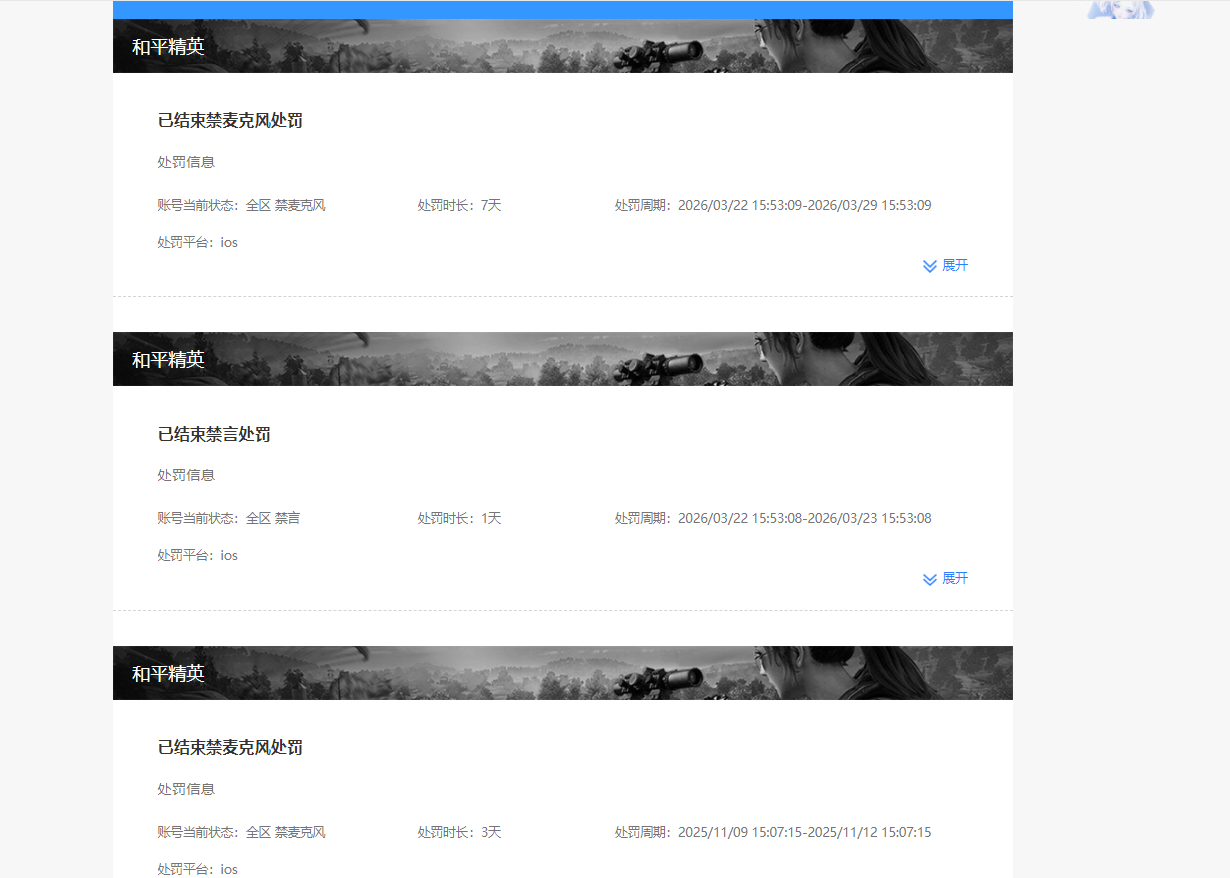Click period 2026/03/22 15:53:08-2026/03/23 15:53:08
This screenshot has height=878, width=1230.
coord(805,518)
